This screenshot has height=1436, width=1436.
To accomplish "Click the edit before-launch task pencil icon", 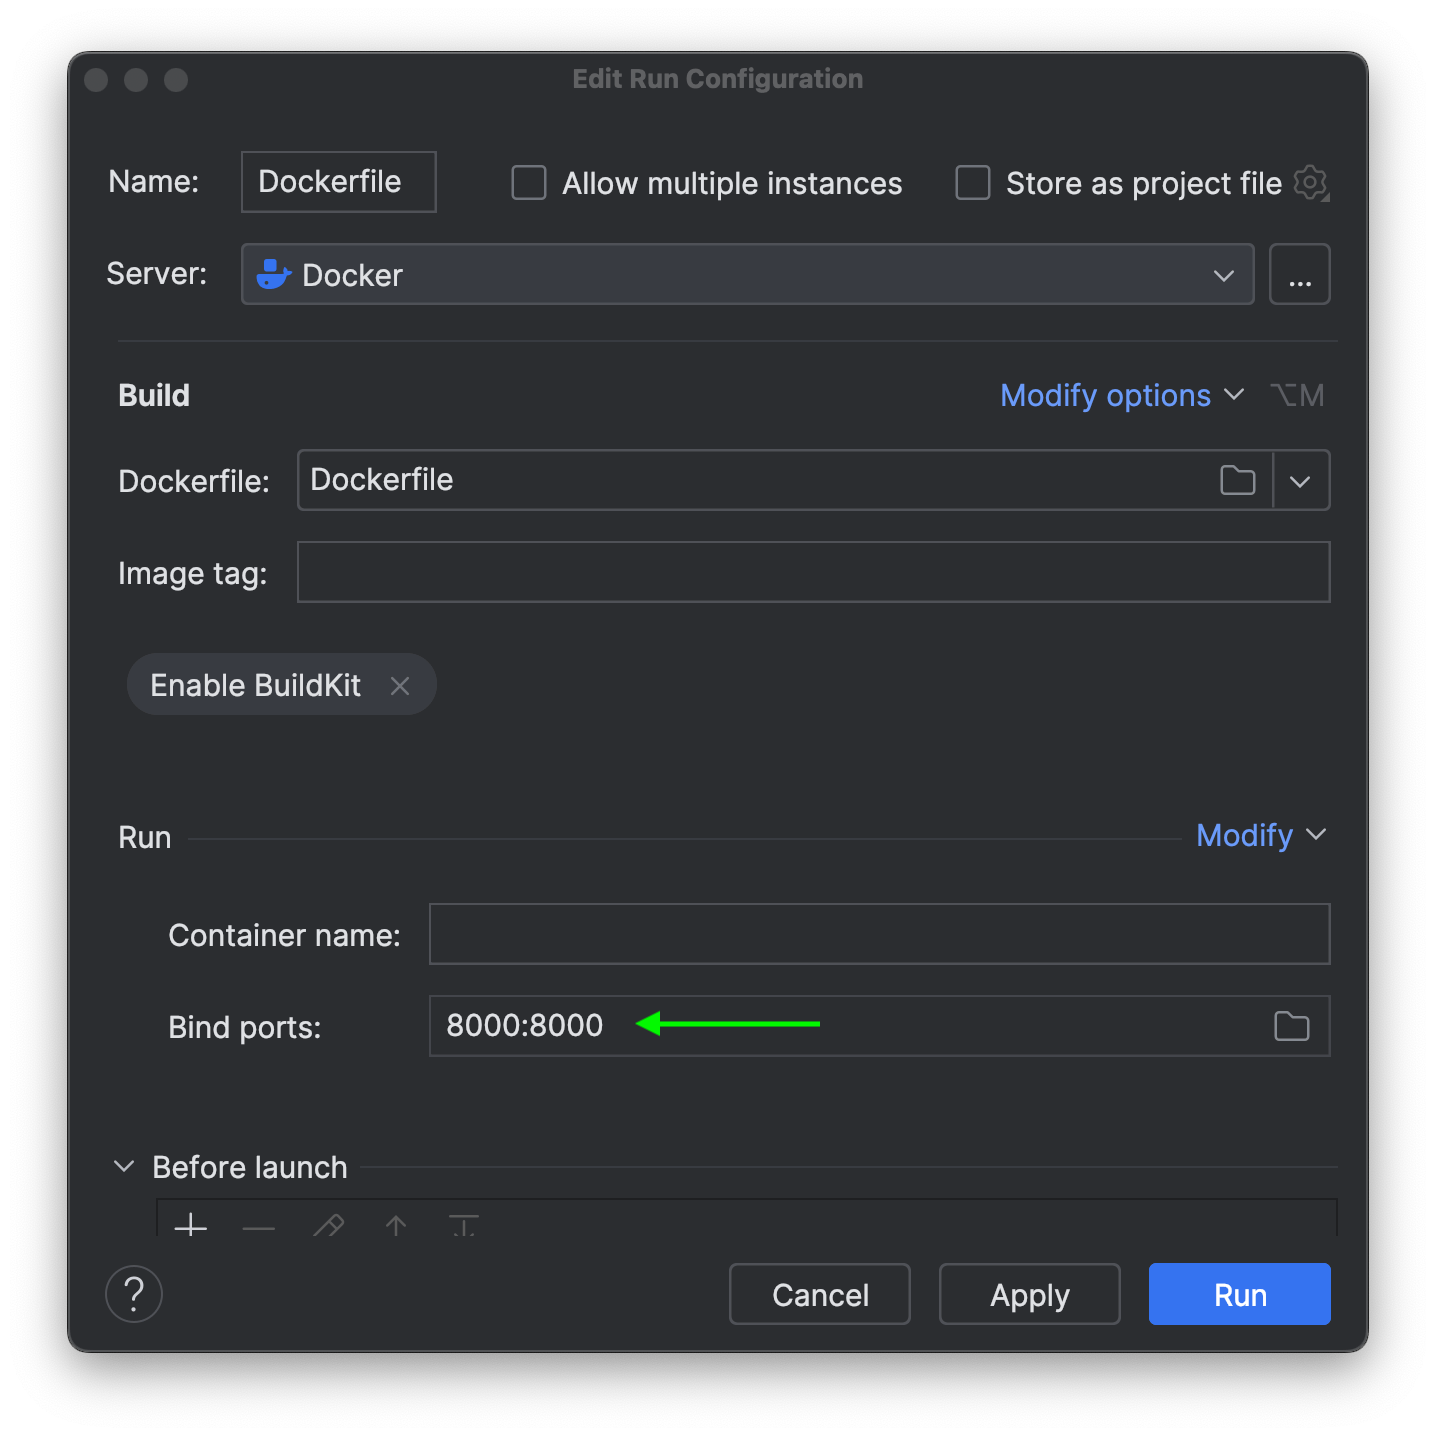I will (328, 1226).
